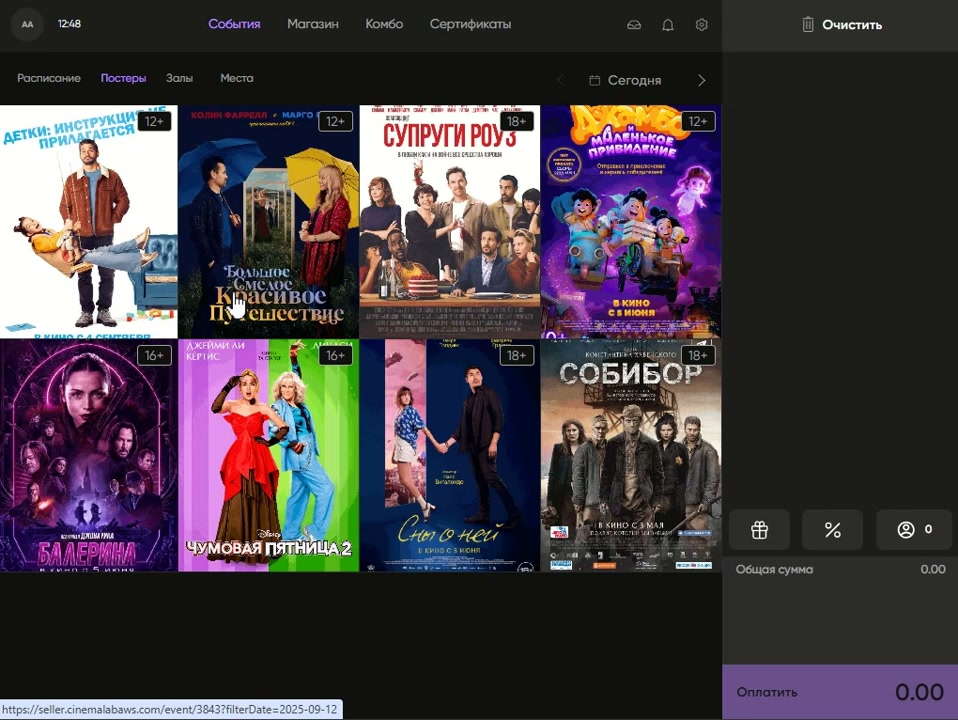Image resolution: width=958 pixels, height=720 pixels.
Task: Open the Балерина poster
Action: tap(89, 455)
